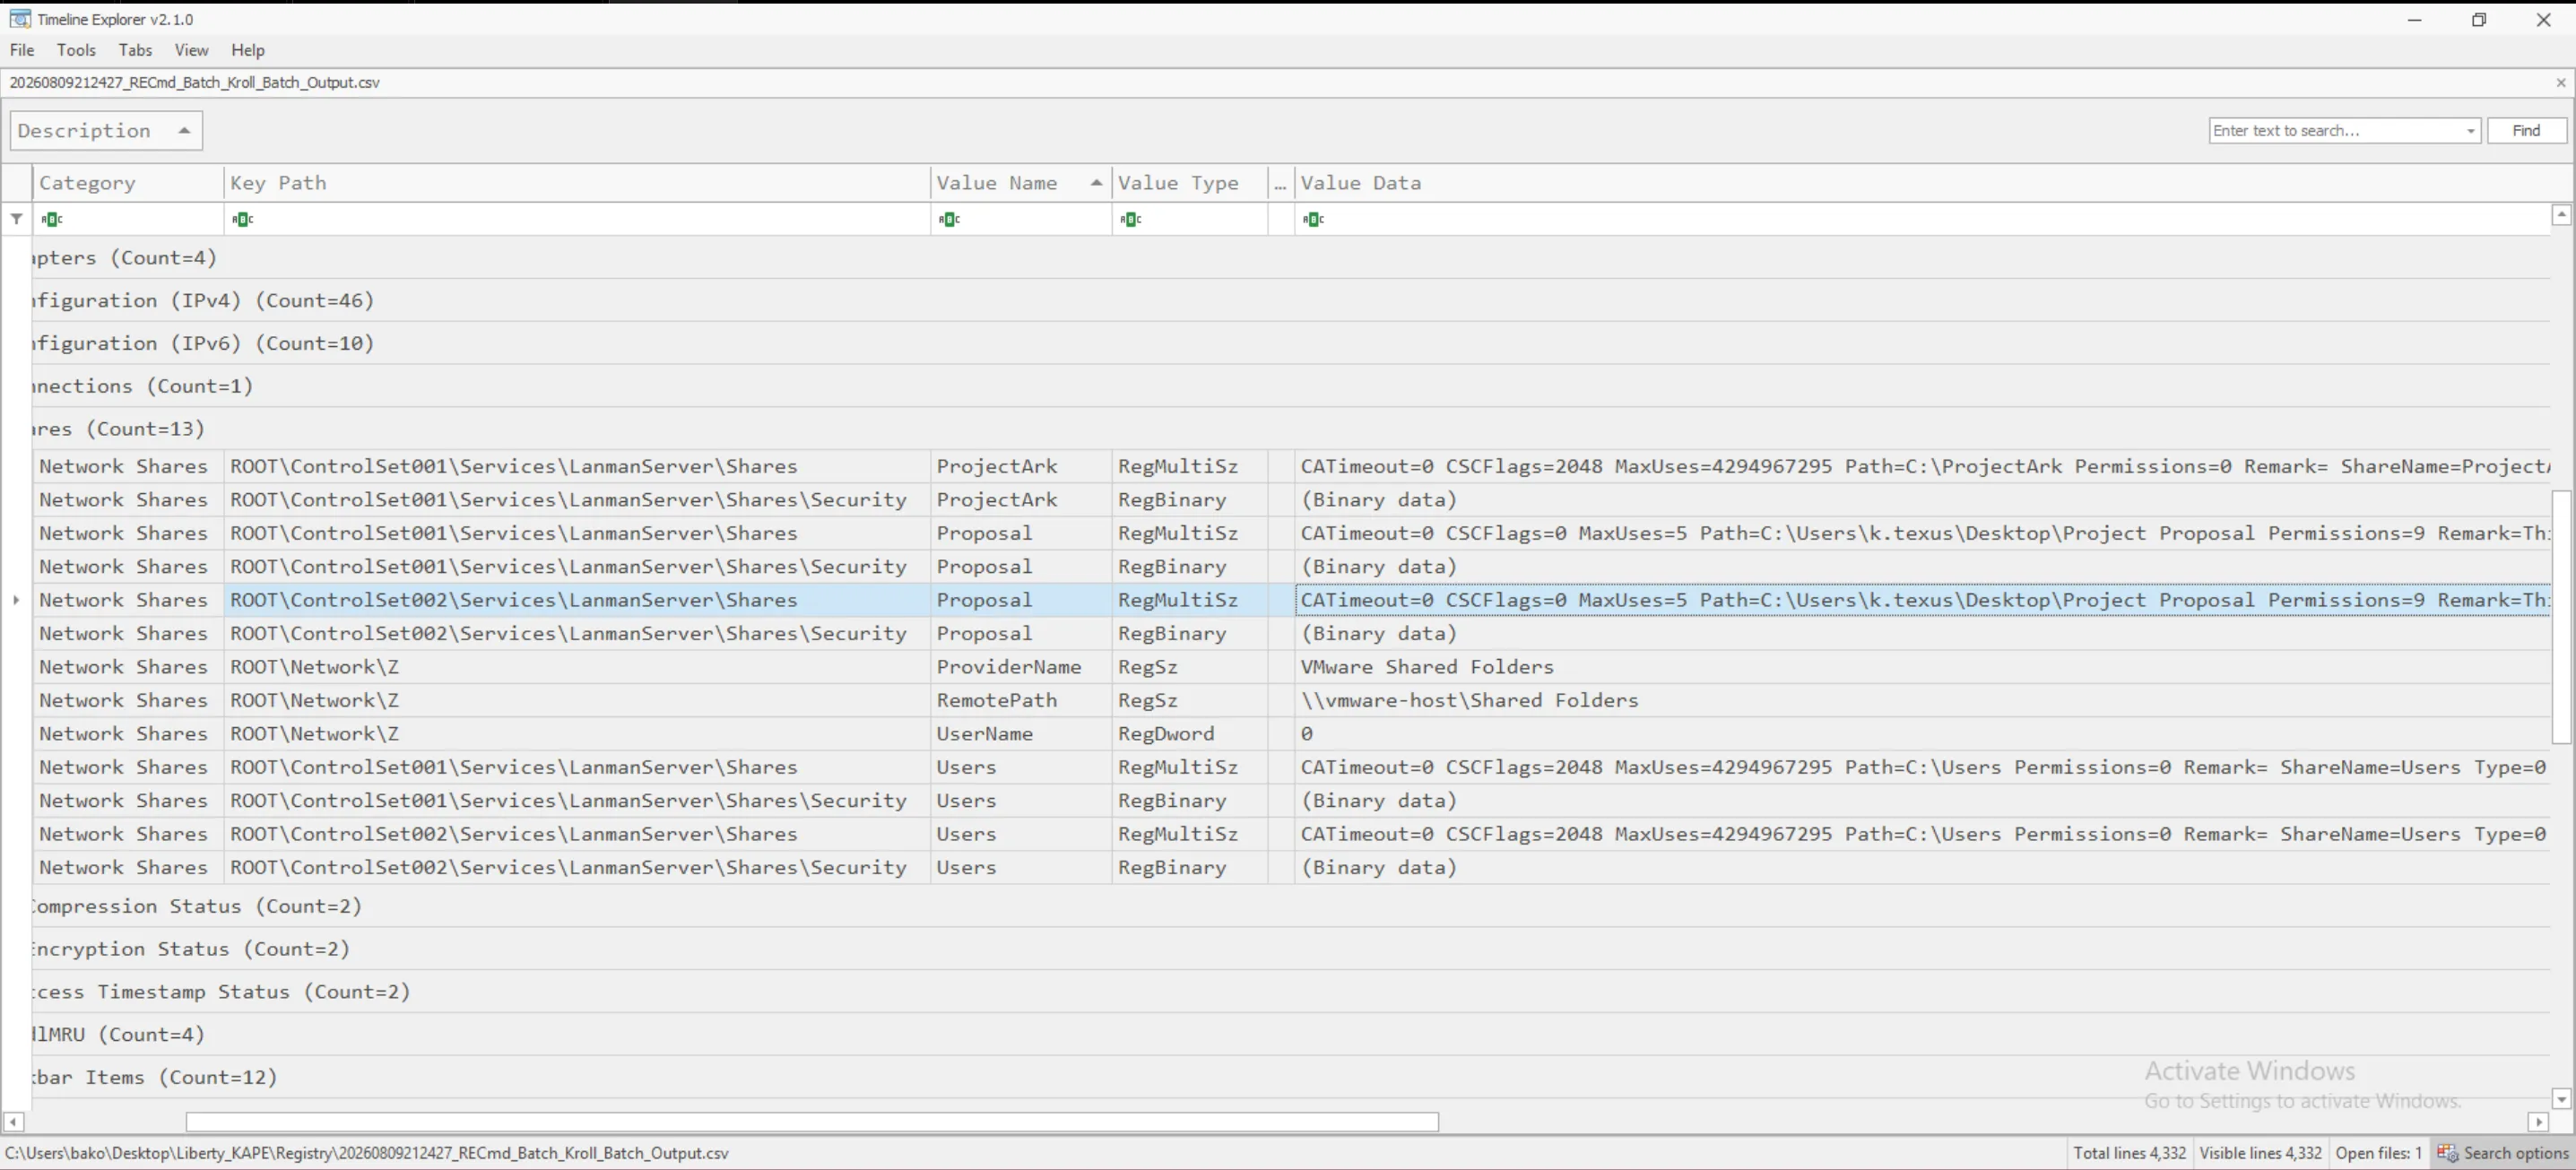Click the Timeline Explorer title bar app icon
The image size is (2576, 1170).
[19, 19]
